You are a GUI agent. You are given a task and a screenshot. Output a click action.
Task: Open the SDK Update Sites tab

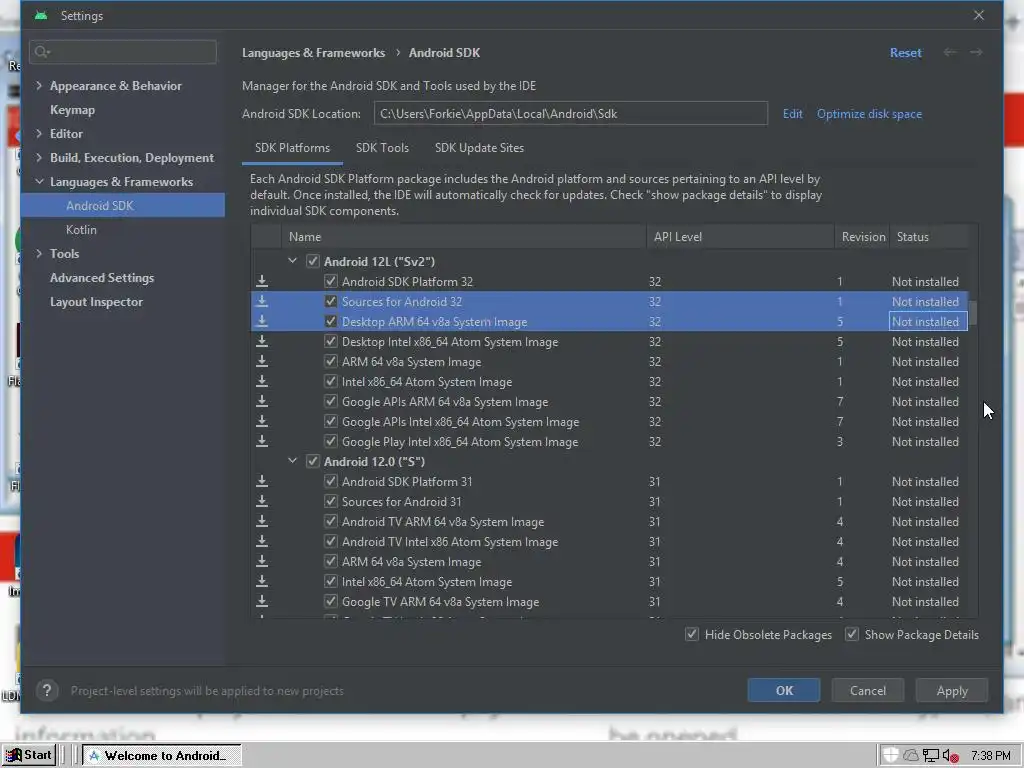[479, 148]
